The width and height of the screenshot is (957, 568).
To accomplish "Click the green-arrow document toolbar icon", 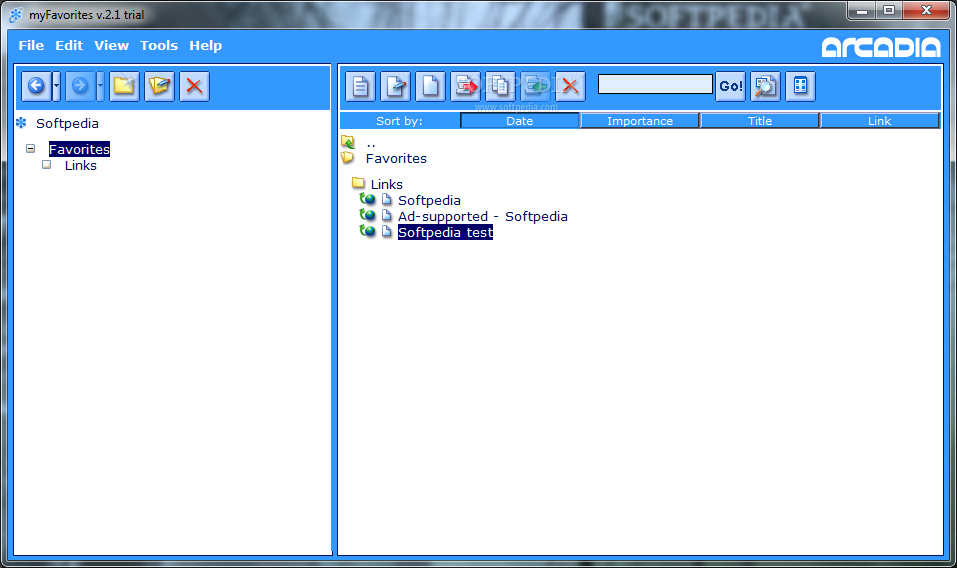I will point(535,86).
